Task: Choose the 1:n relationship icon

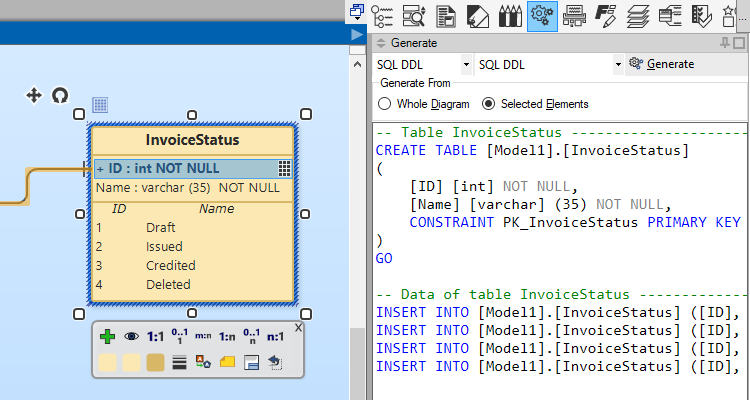Action: click(227, 338)
